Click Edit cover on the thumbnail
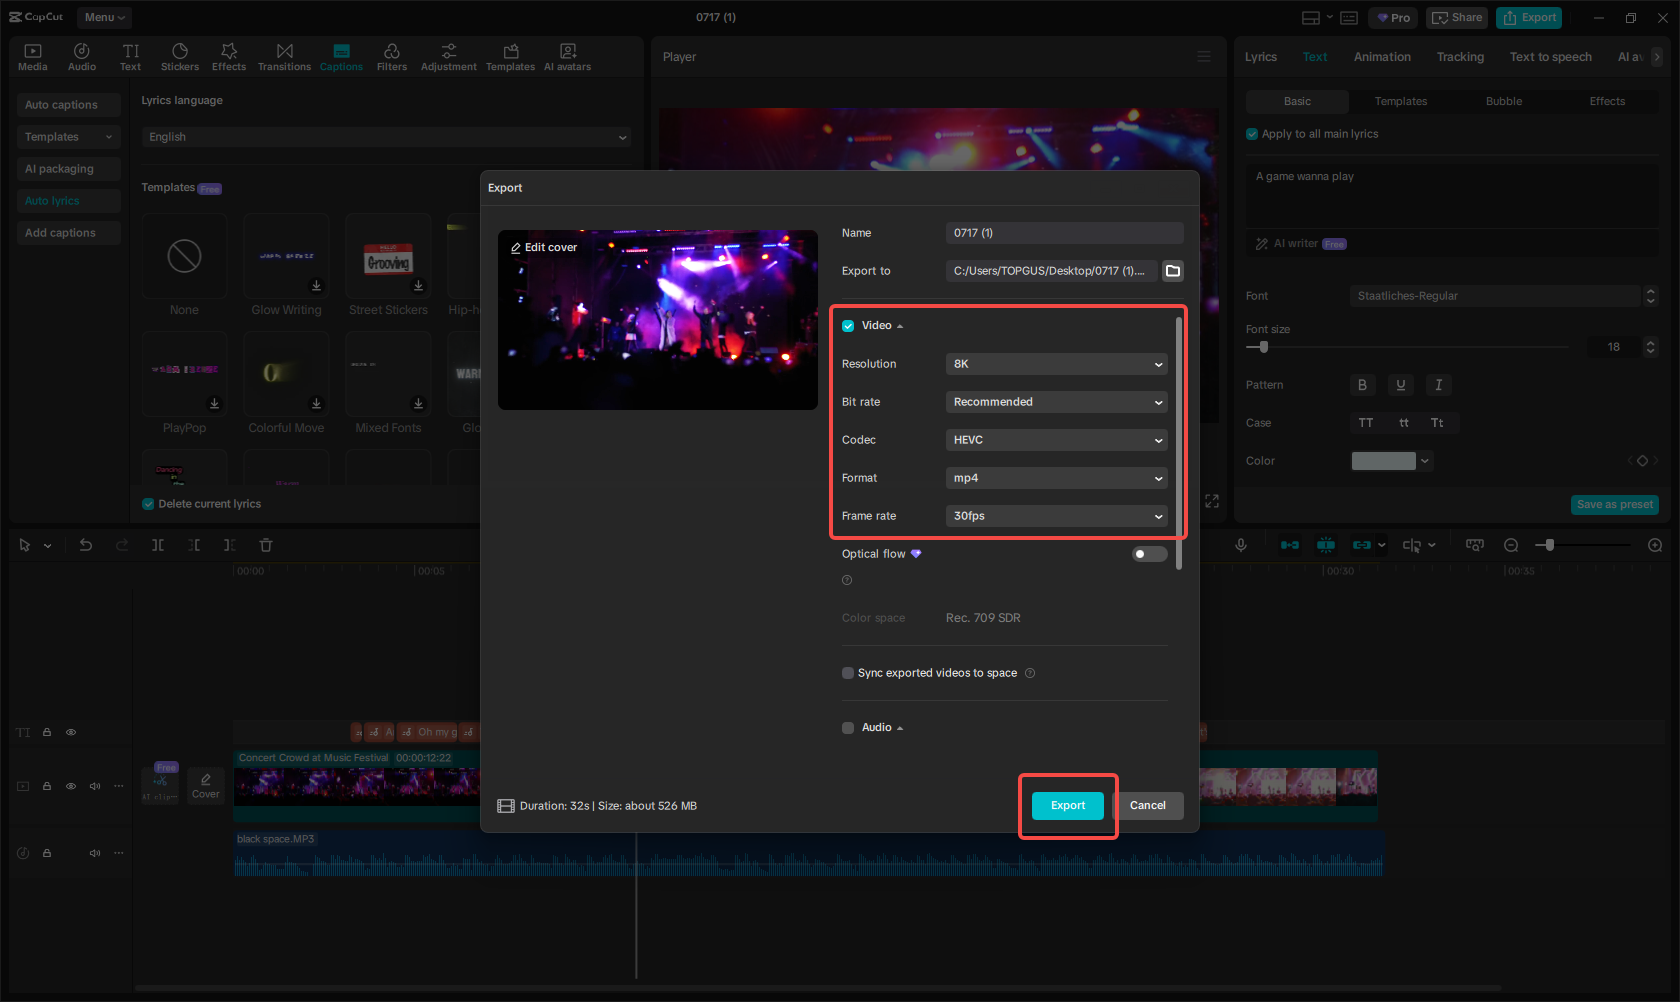 pyautogui.click(x=544, y=248)
